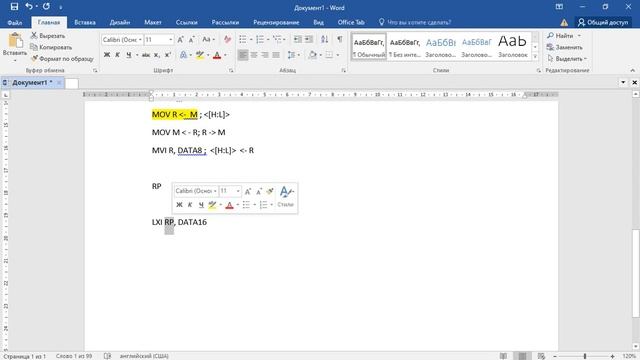The width and height of the screenshot is (640, 360).
Task: Open the font size dropdown in the mini toolbar
Action: click(x=238, y=191)
